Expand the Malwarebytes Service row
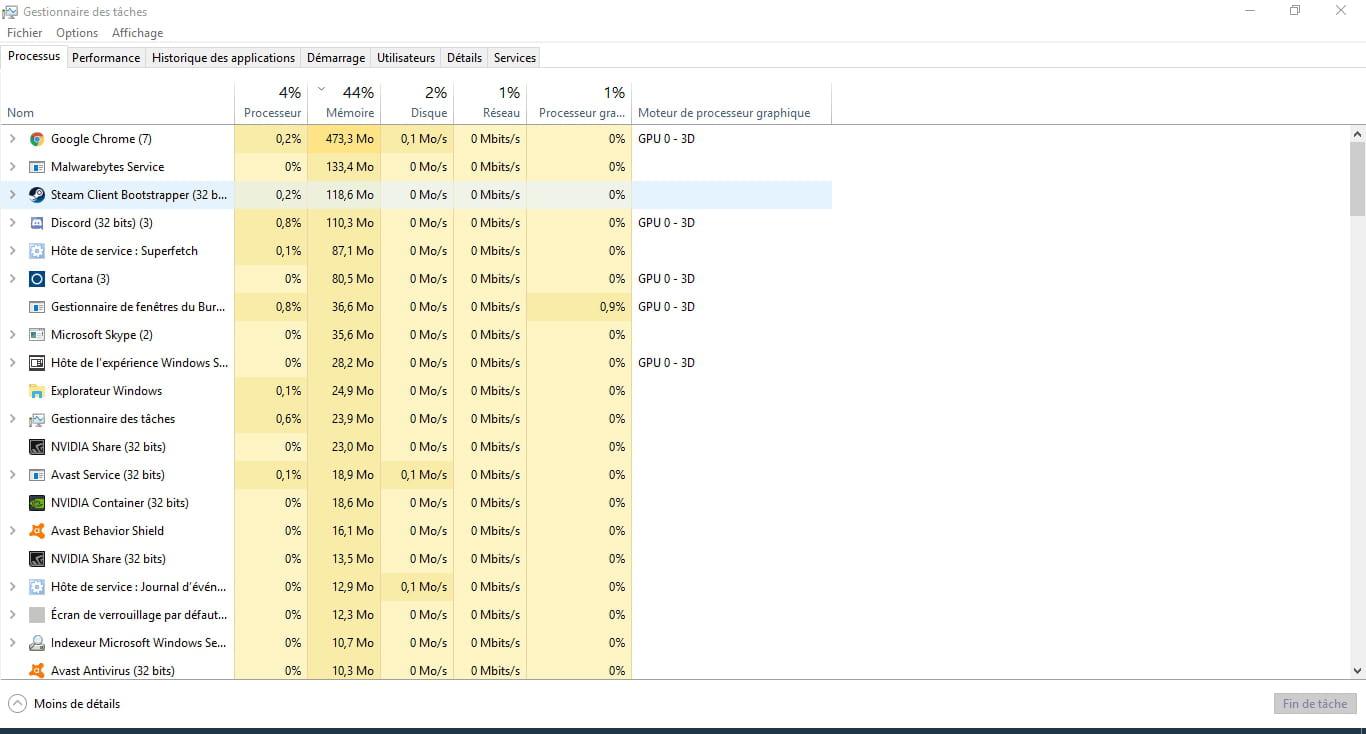The height and width of the screenshot is (734, 1366). pos(12,167)
